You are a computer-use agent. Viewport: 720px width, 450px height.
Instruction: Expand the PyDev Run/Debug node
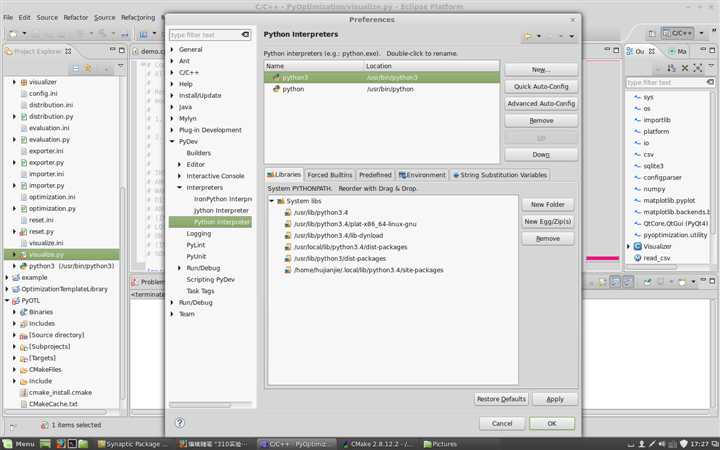click(x=180, y=268)
